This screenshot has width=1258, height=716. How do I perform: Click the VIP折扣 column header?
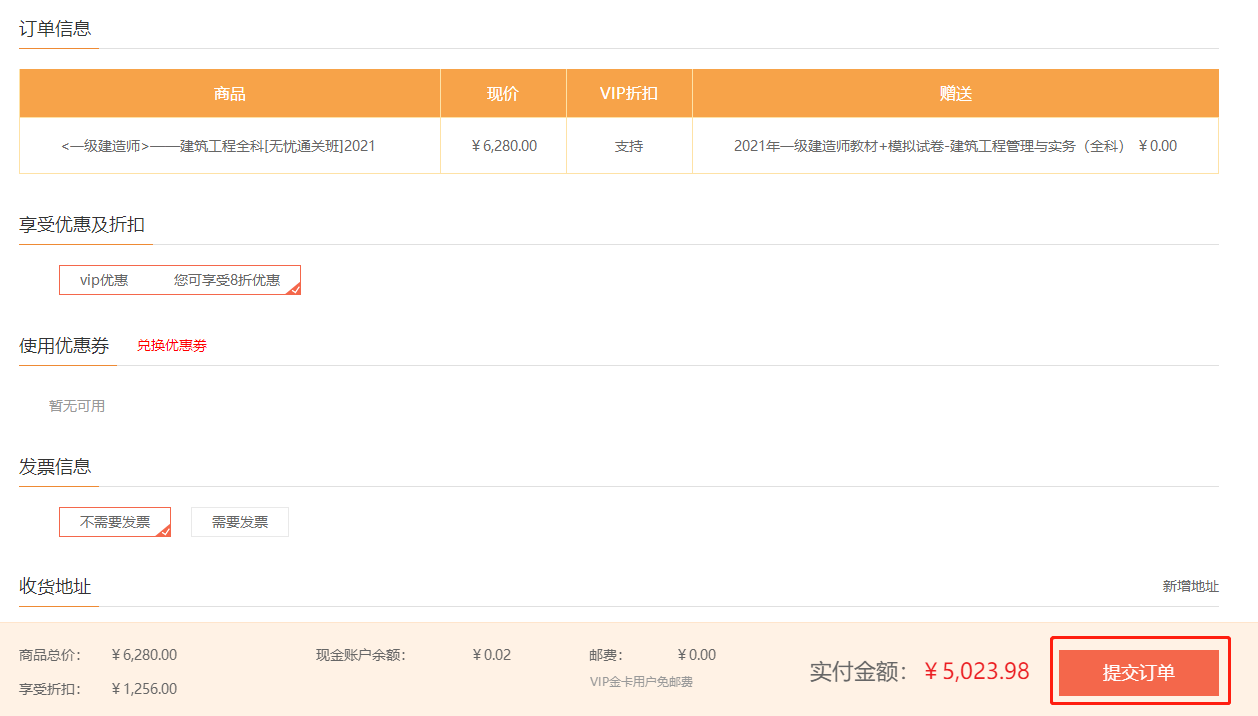(x=629, y=92)
